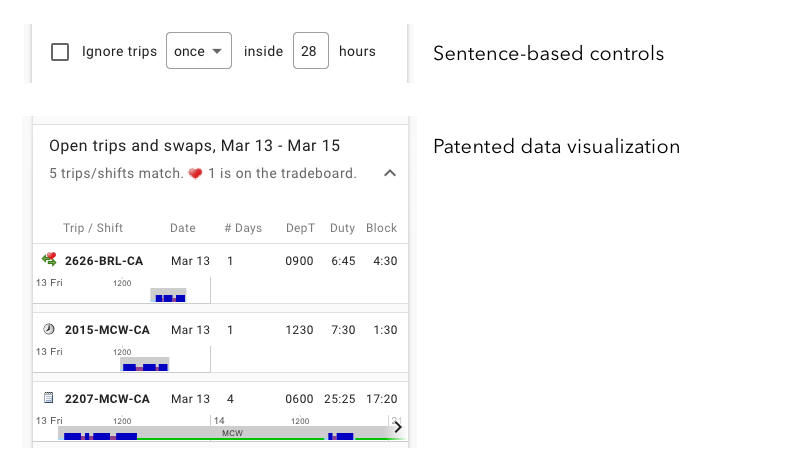808x475 pixels.
Task: Sort by the # Days column header
Action: click(x=243, y=228)
